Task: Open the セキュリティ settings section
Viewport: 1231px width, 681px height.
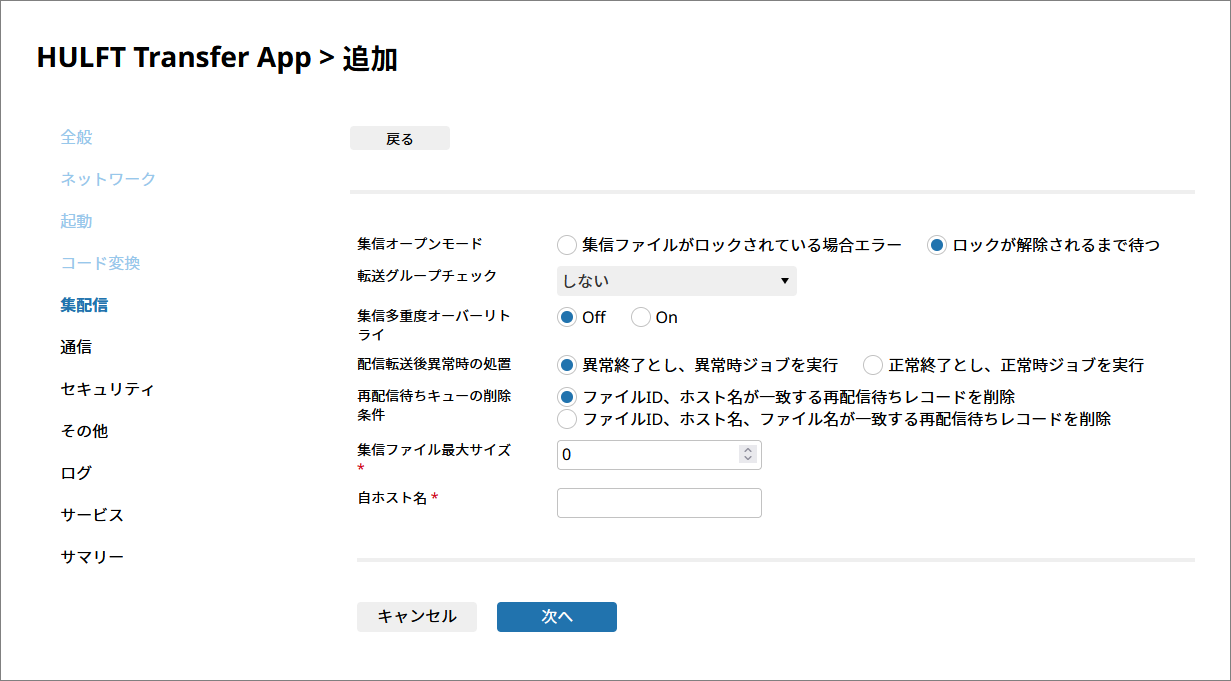Action: pyautogui.click(x=108, y=389)
